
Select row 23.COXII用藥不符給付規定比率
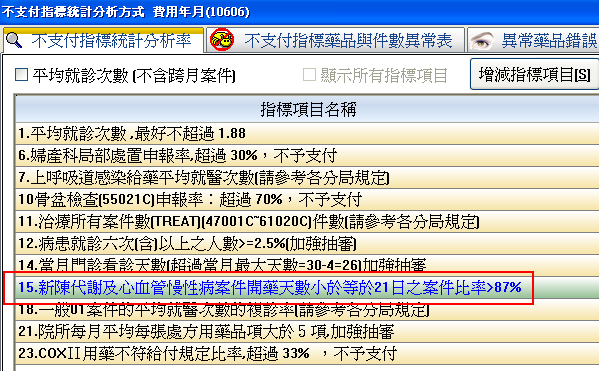click(x=307, y=353)
